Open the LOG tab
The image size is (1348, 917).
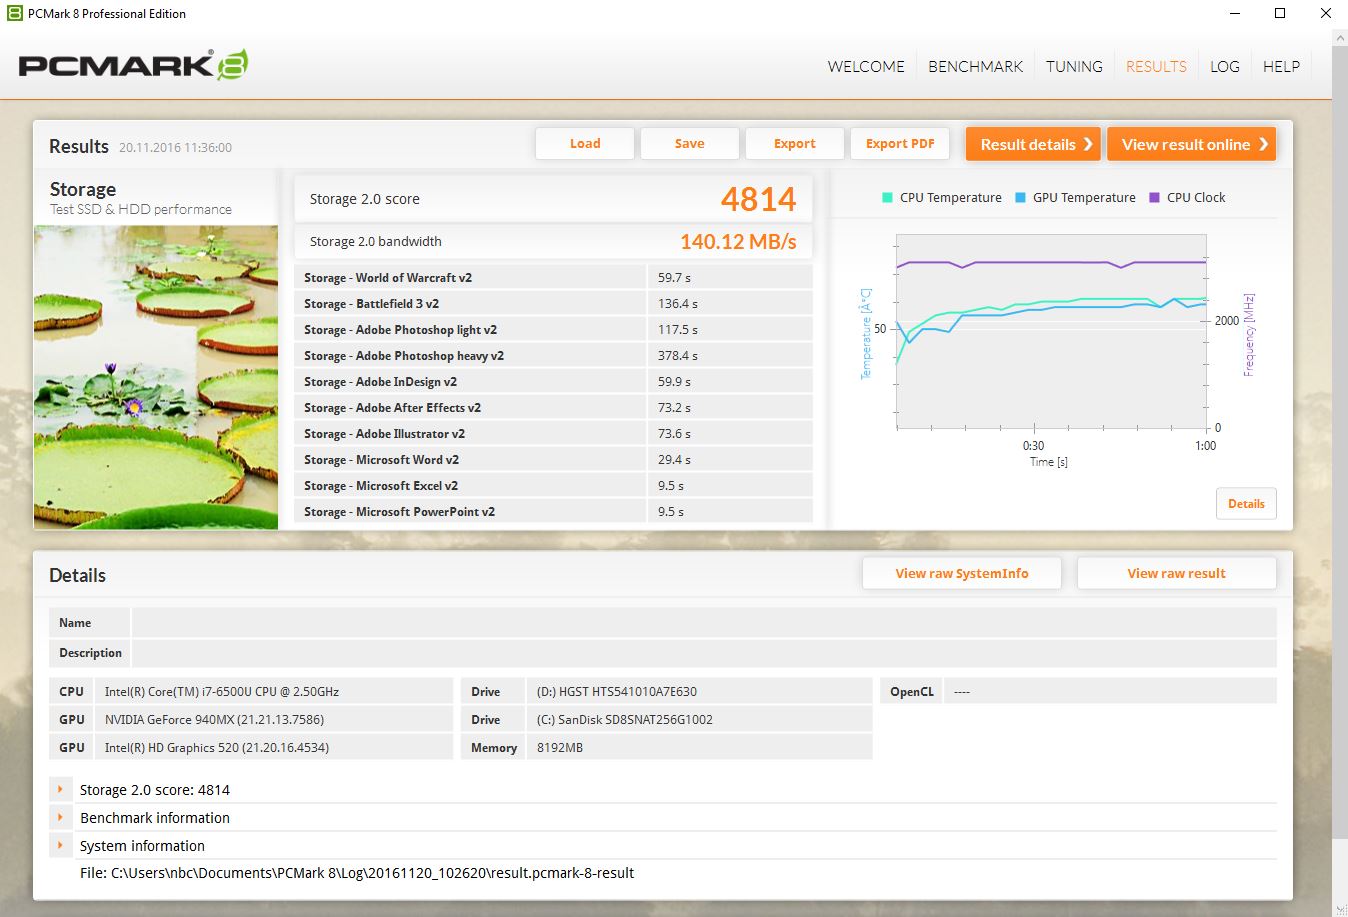pos(1224,66)
